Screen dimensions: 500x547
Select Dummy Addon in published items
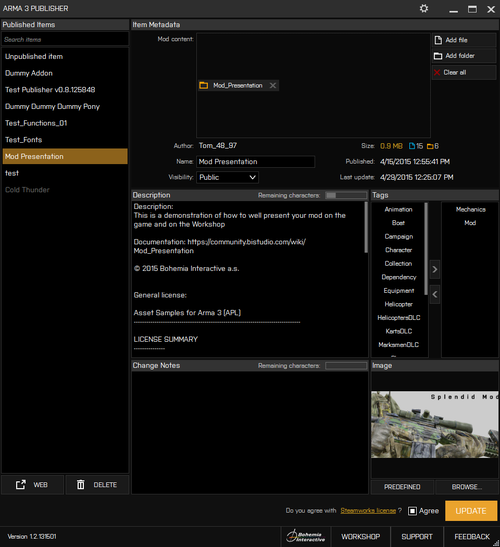65,73
